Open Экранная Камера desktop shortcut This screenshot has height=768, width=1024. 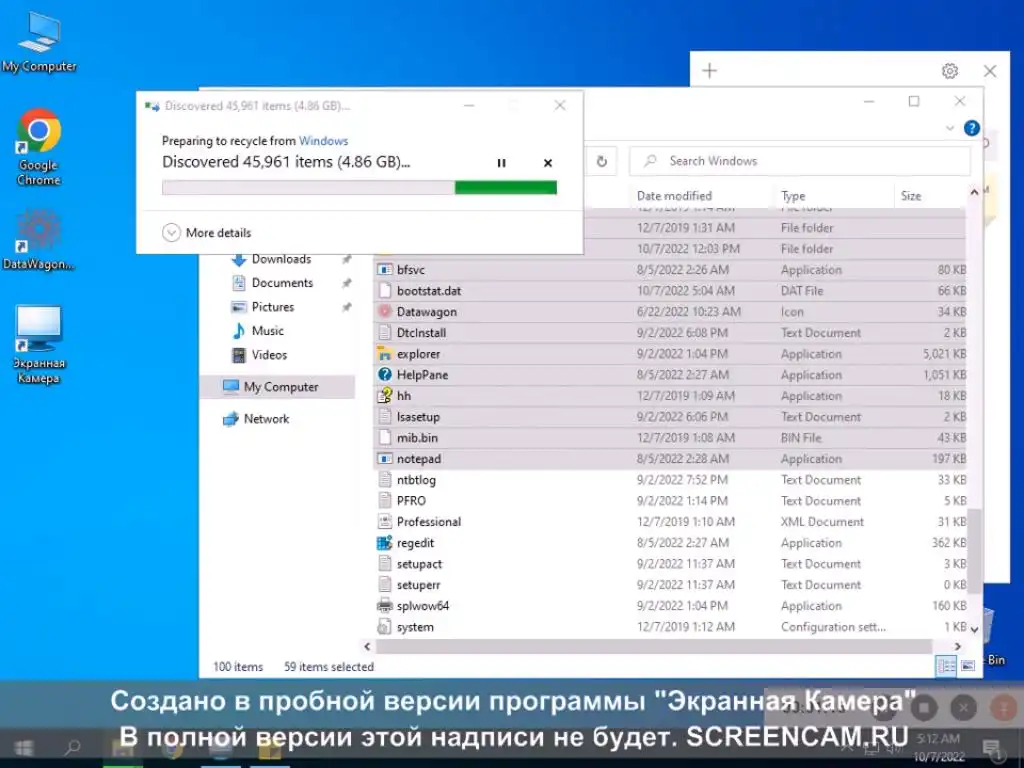click(x=39, y=345)
